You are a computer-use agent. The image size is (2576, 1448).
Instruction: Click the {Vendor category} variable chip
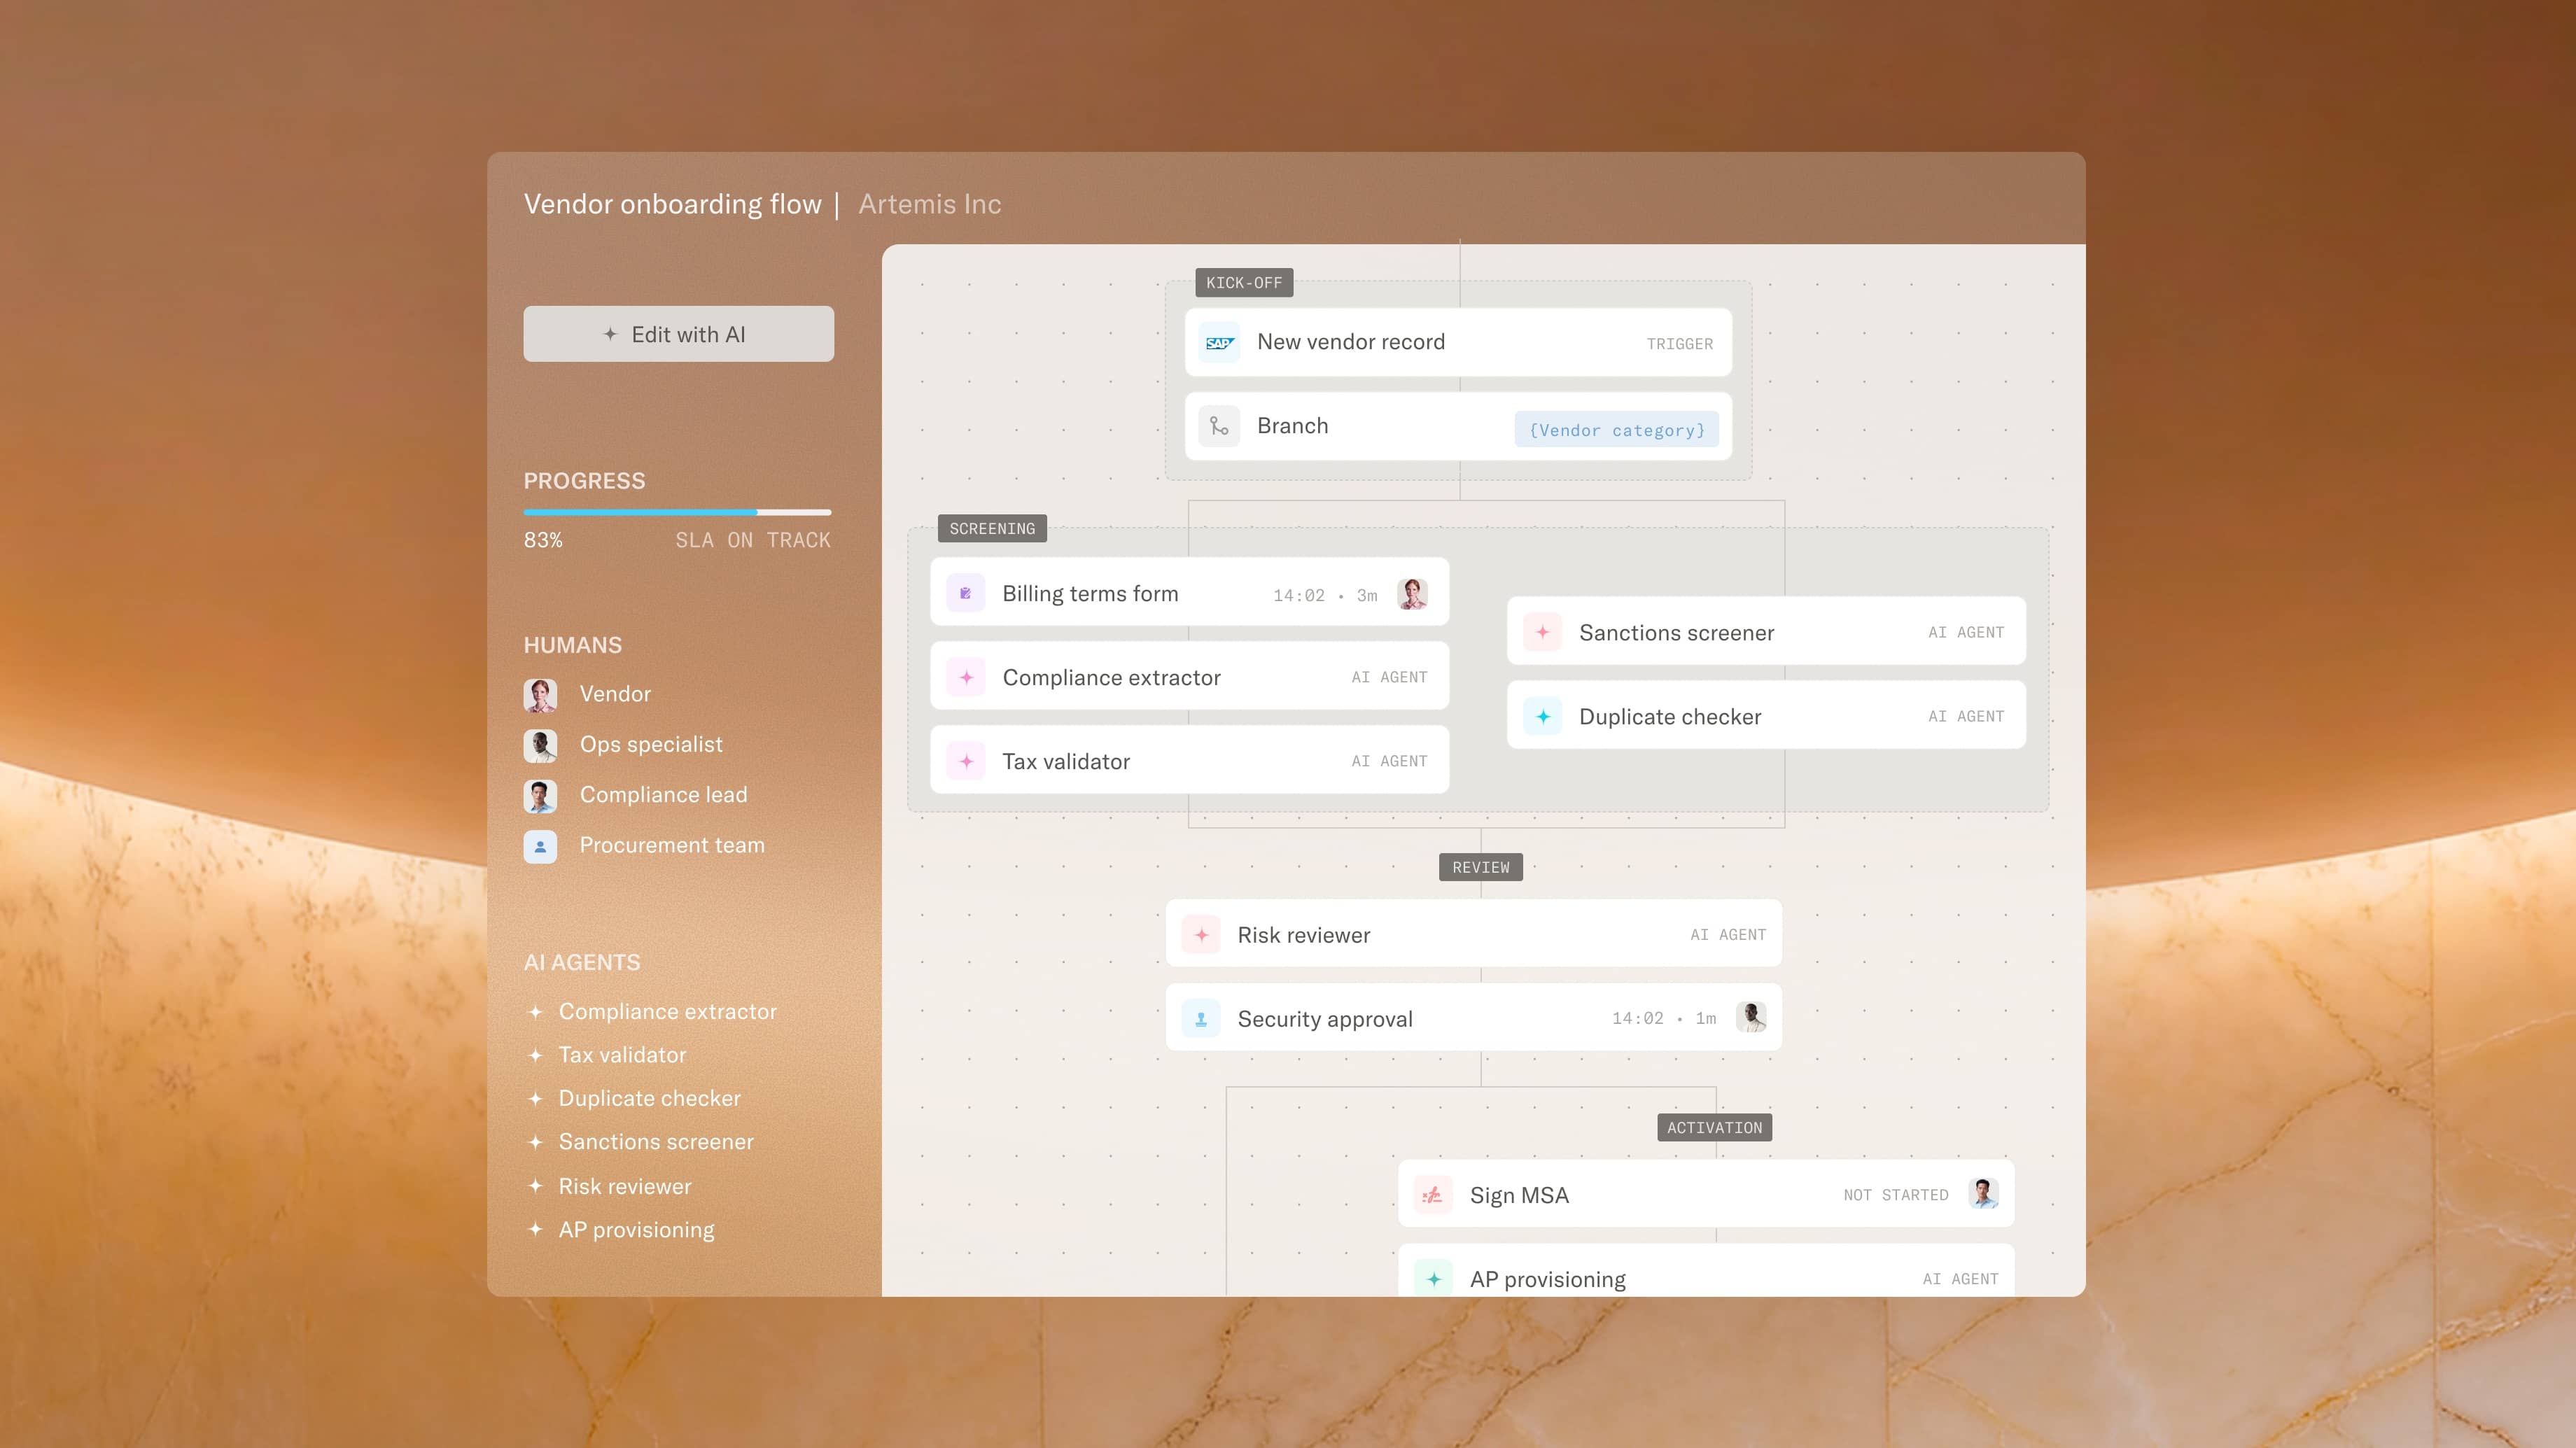point(1616,430)
